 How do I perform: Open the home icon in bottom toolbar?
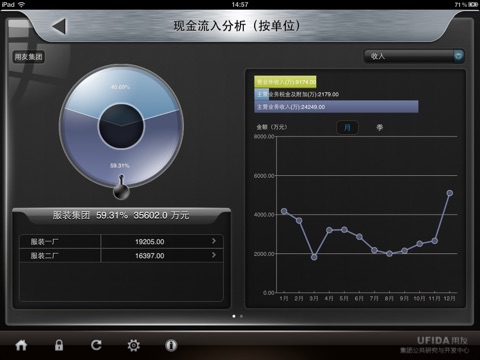[21, 345]
